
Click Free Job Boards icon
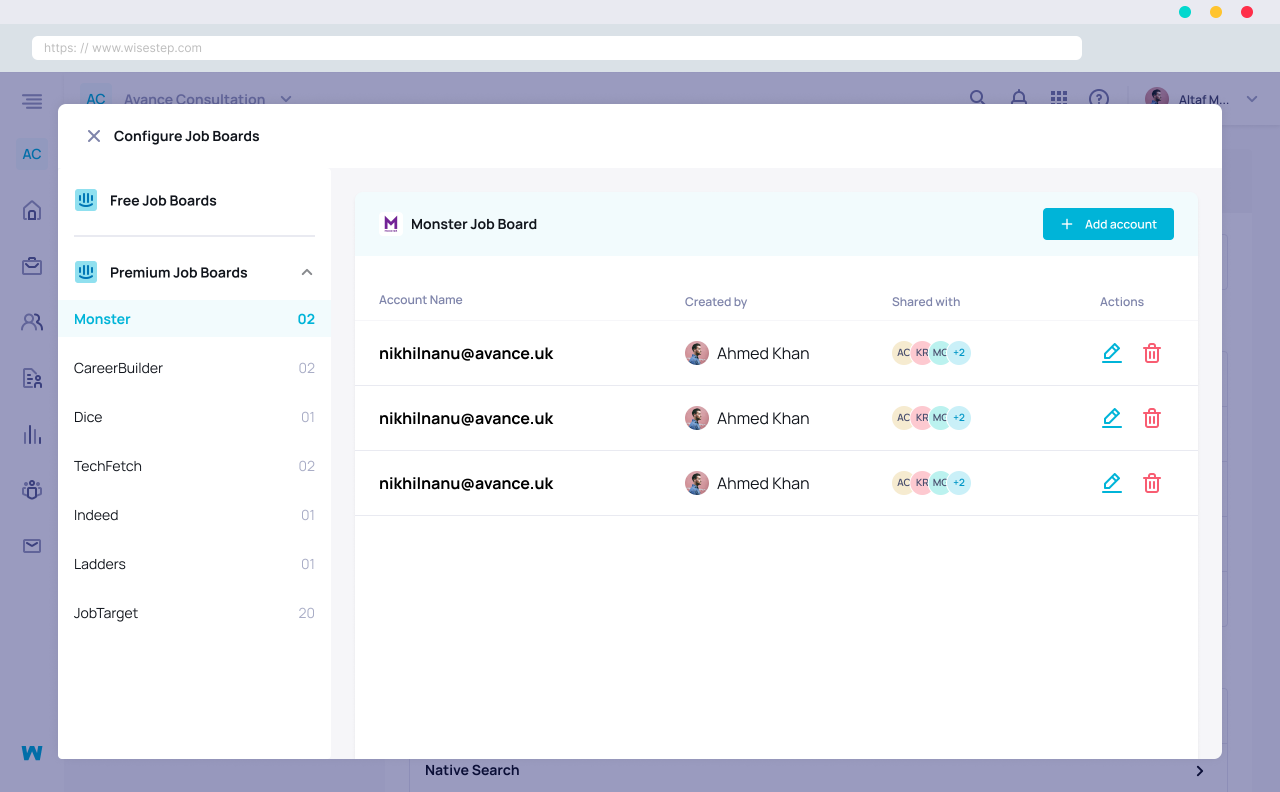coord(86,200)
